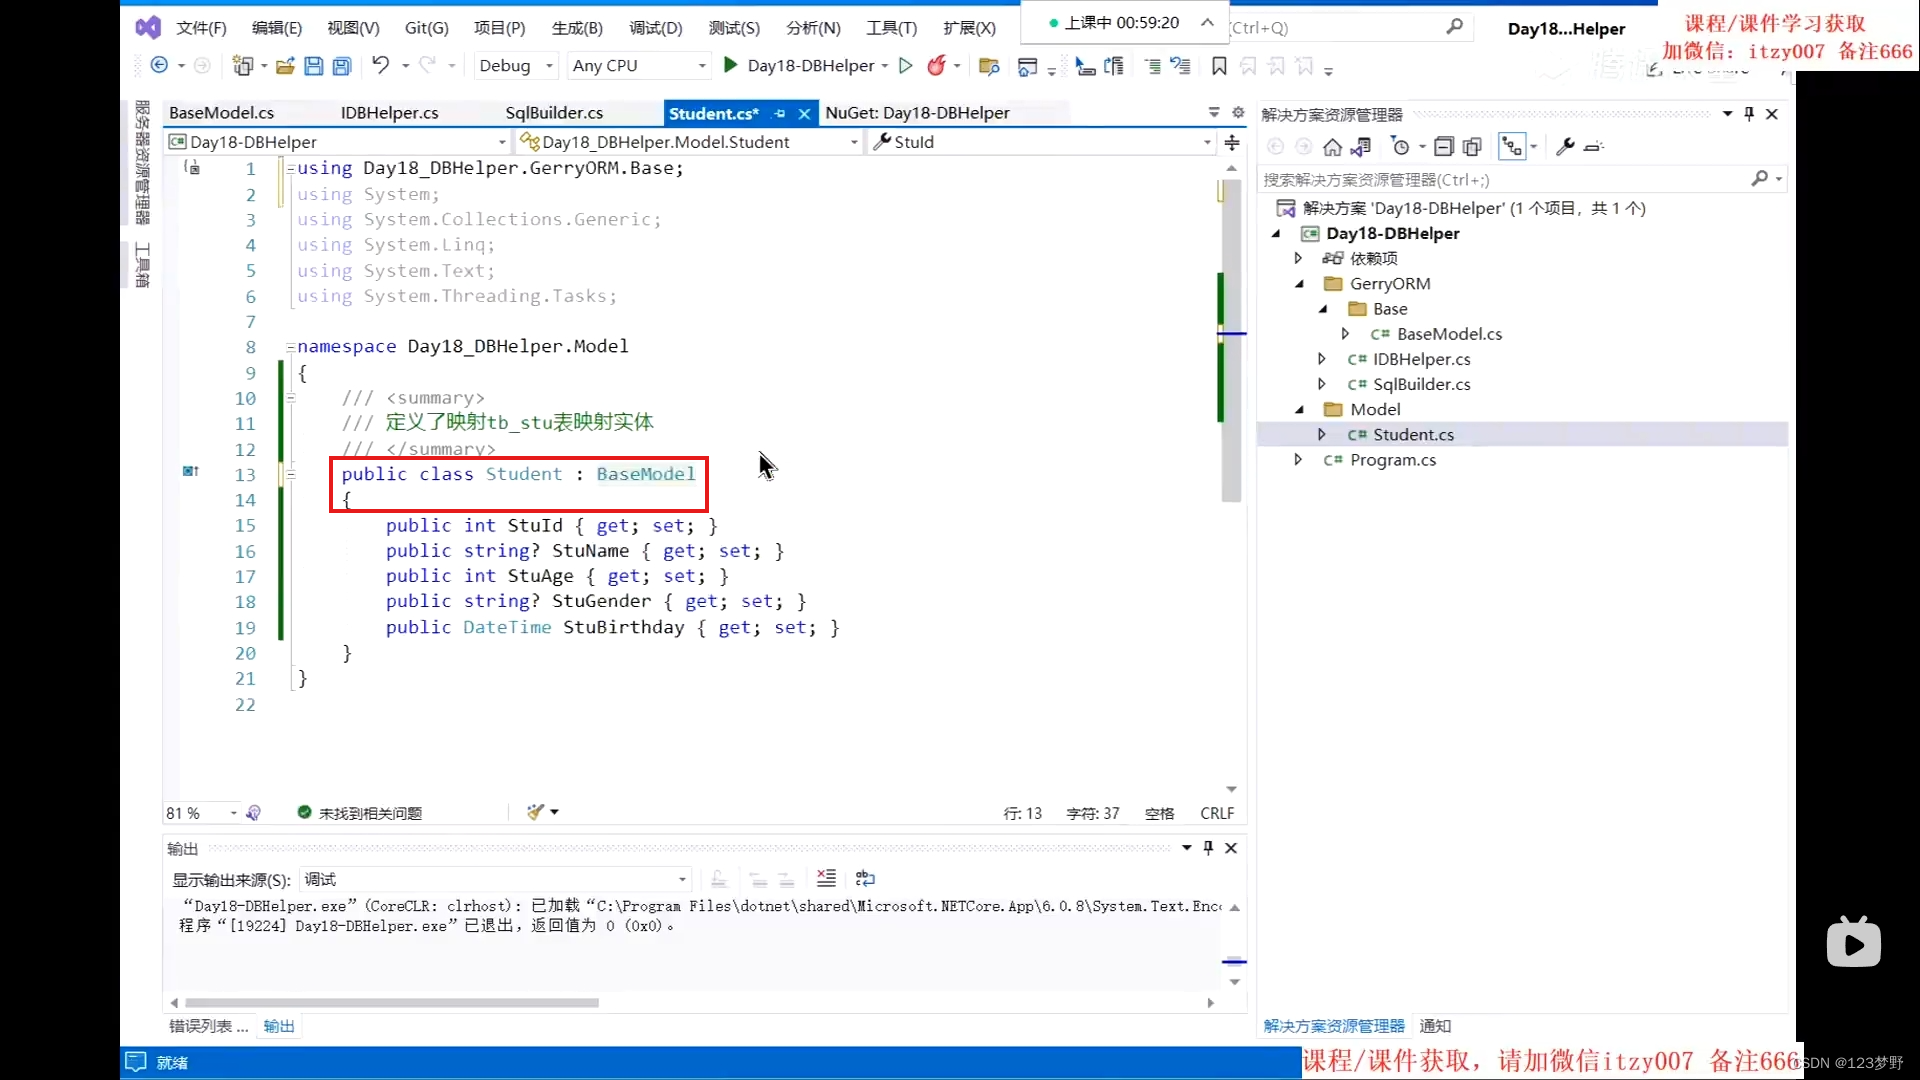The width and height of the screenshot is (1920, 1080).
Task: Save the current file with the single disk icon
Action: pyautogui.click(x=313, y=66)
